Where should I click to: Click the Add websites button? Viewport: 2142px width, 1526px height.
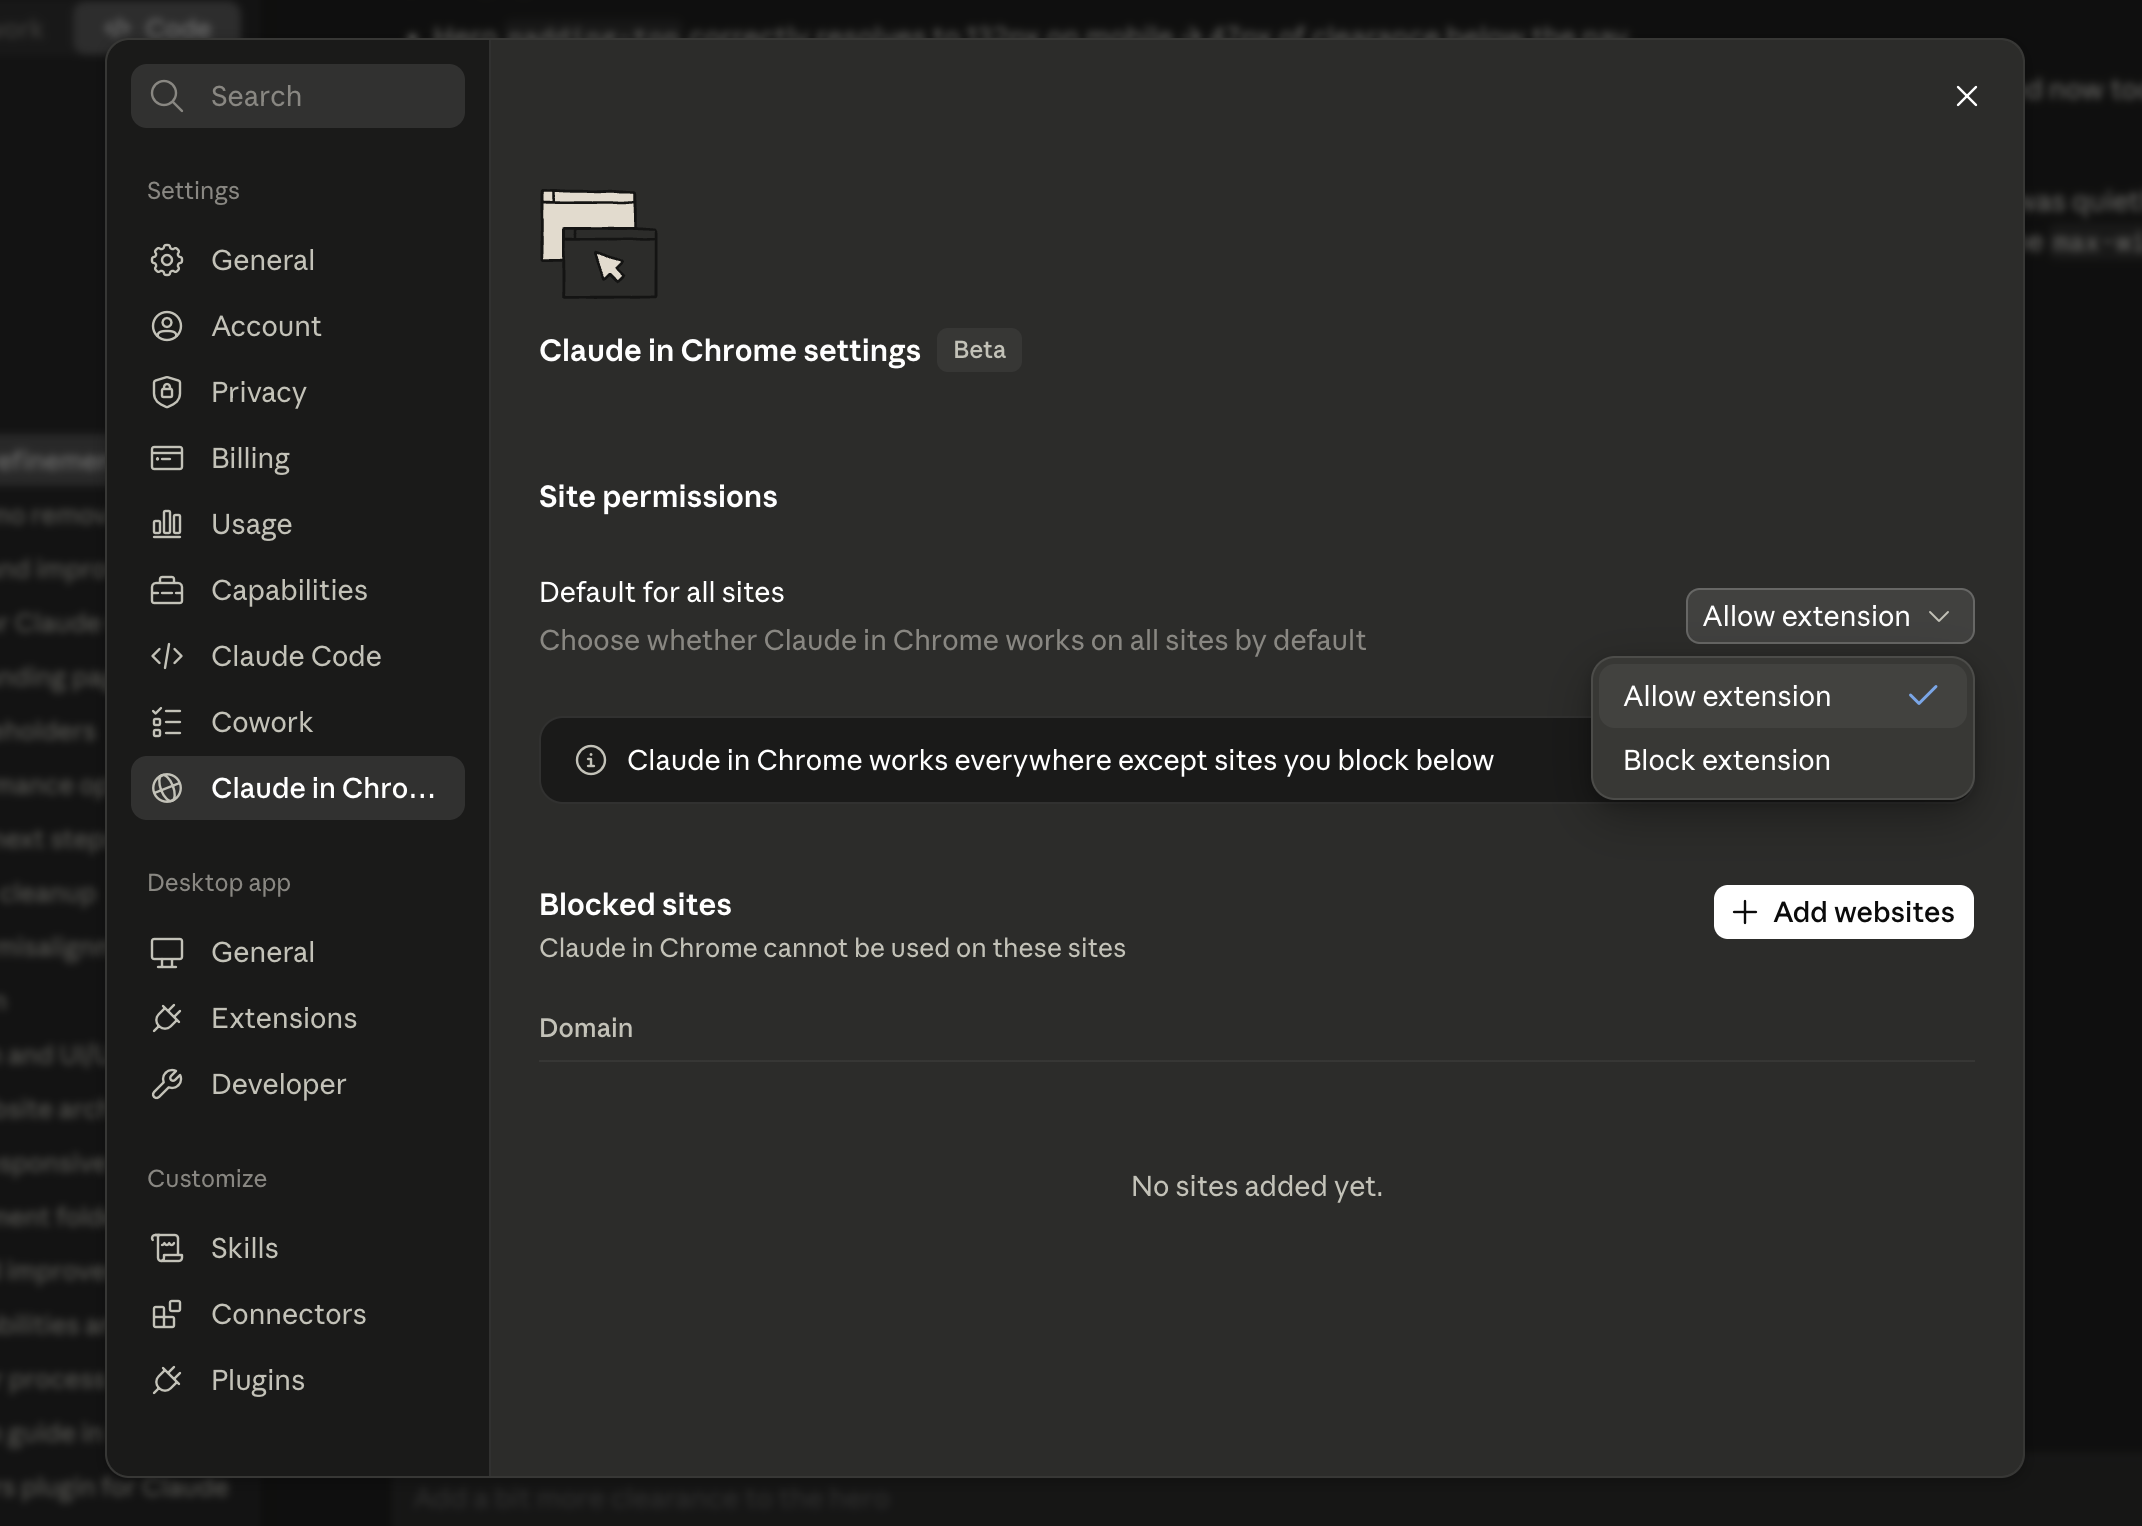pos(1844,912)
